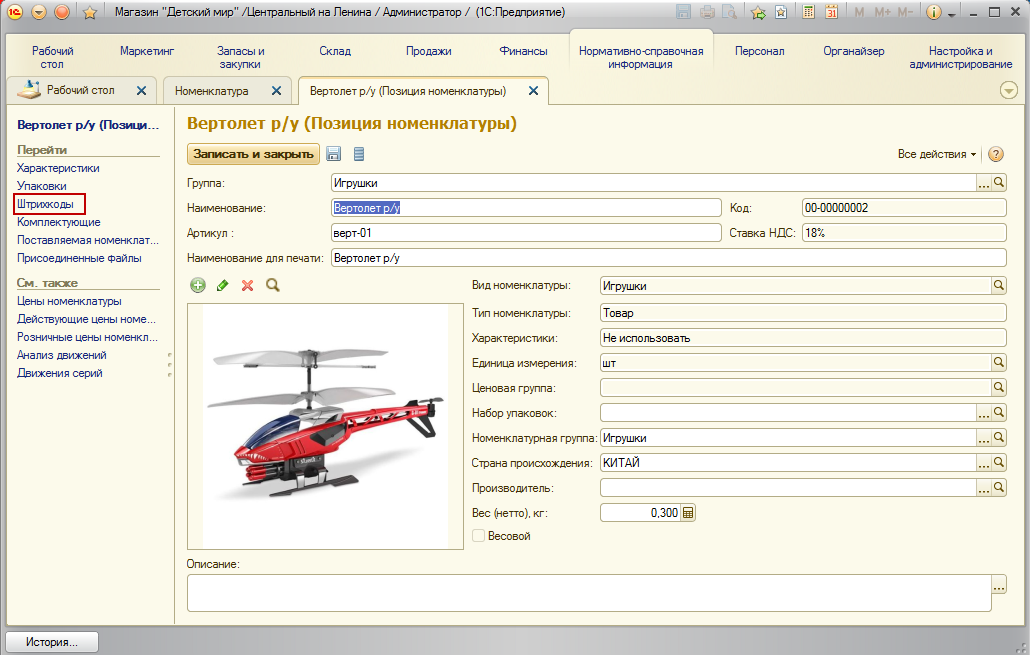1030x655 pixels.
Task: Click the 1C application logo icon
Action: pos(14,12)
